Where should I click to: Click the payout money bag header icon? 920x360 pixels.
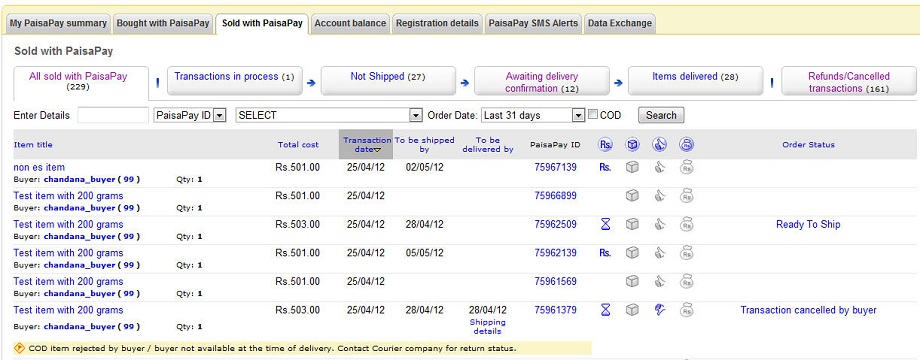point(686,144)
